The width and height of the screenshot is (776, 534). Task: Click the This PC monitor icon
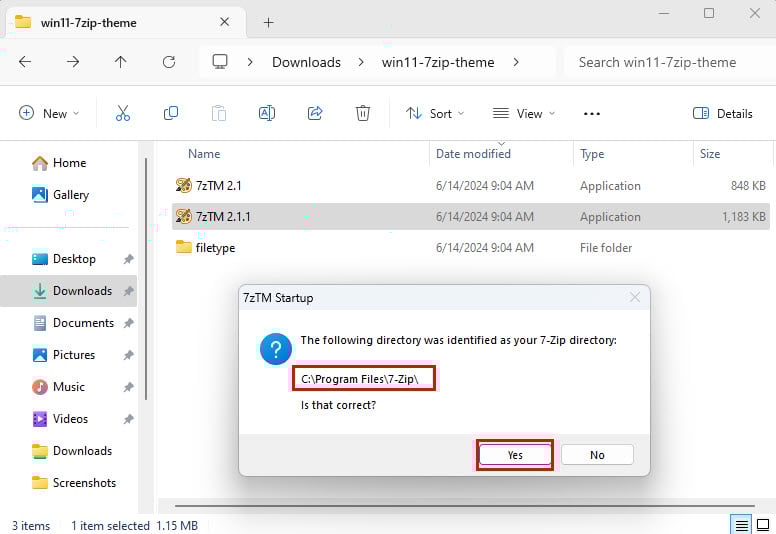coord(220,62)
